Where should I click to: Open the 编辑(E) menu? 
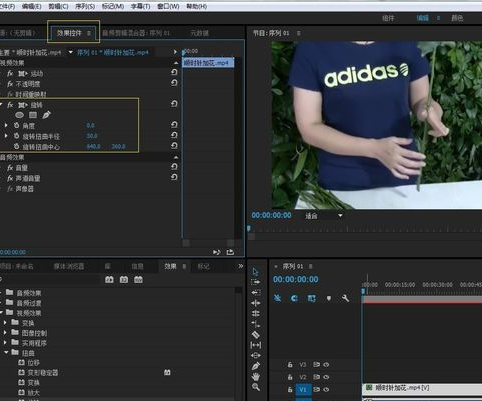[32, 6]
